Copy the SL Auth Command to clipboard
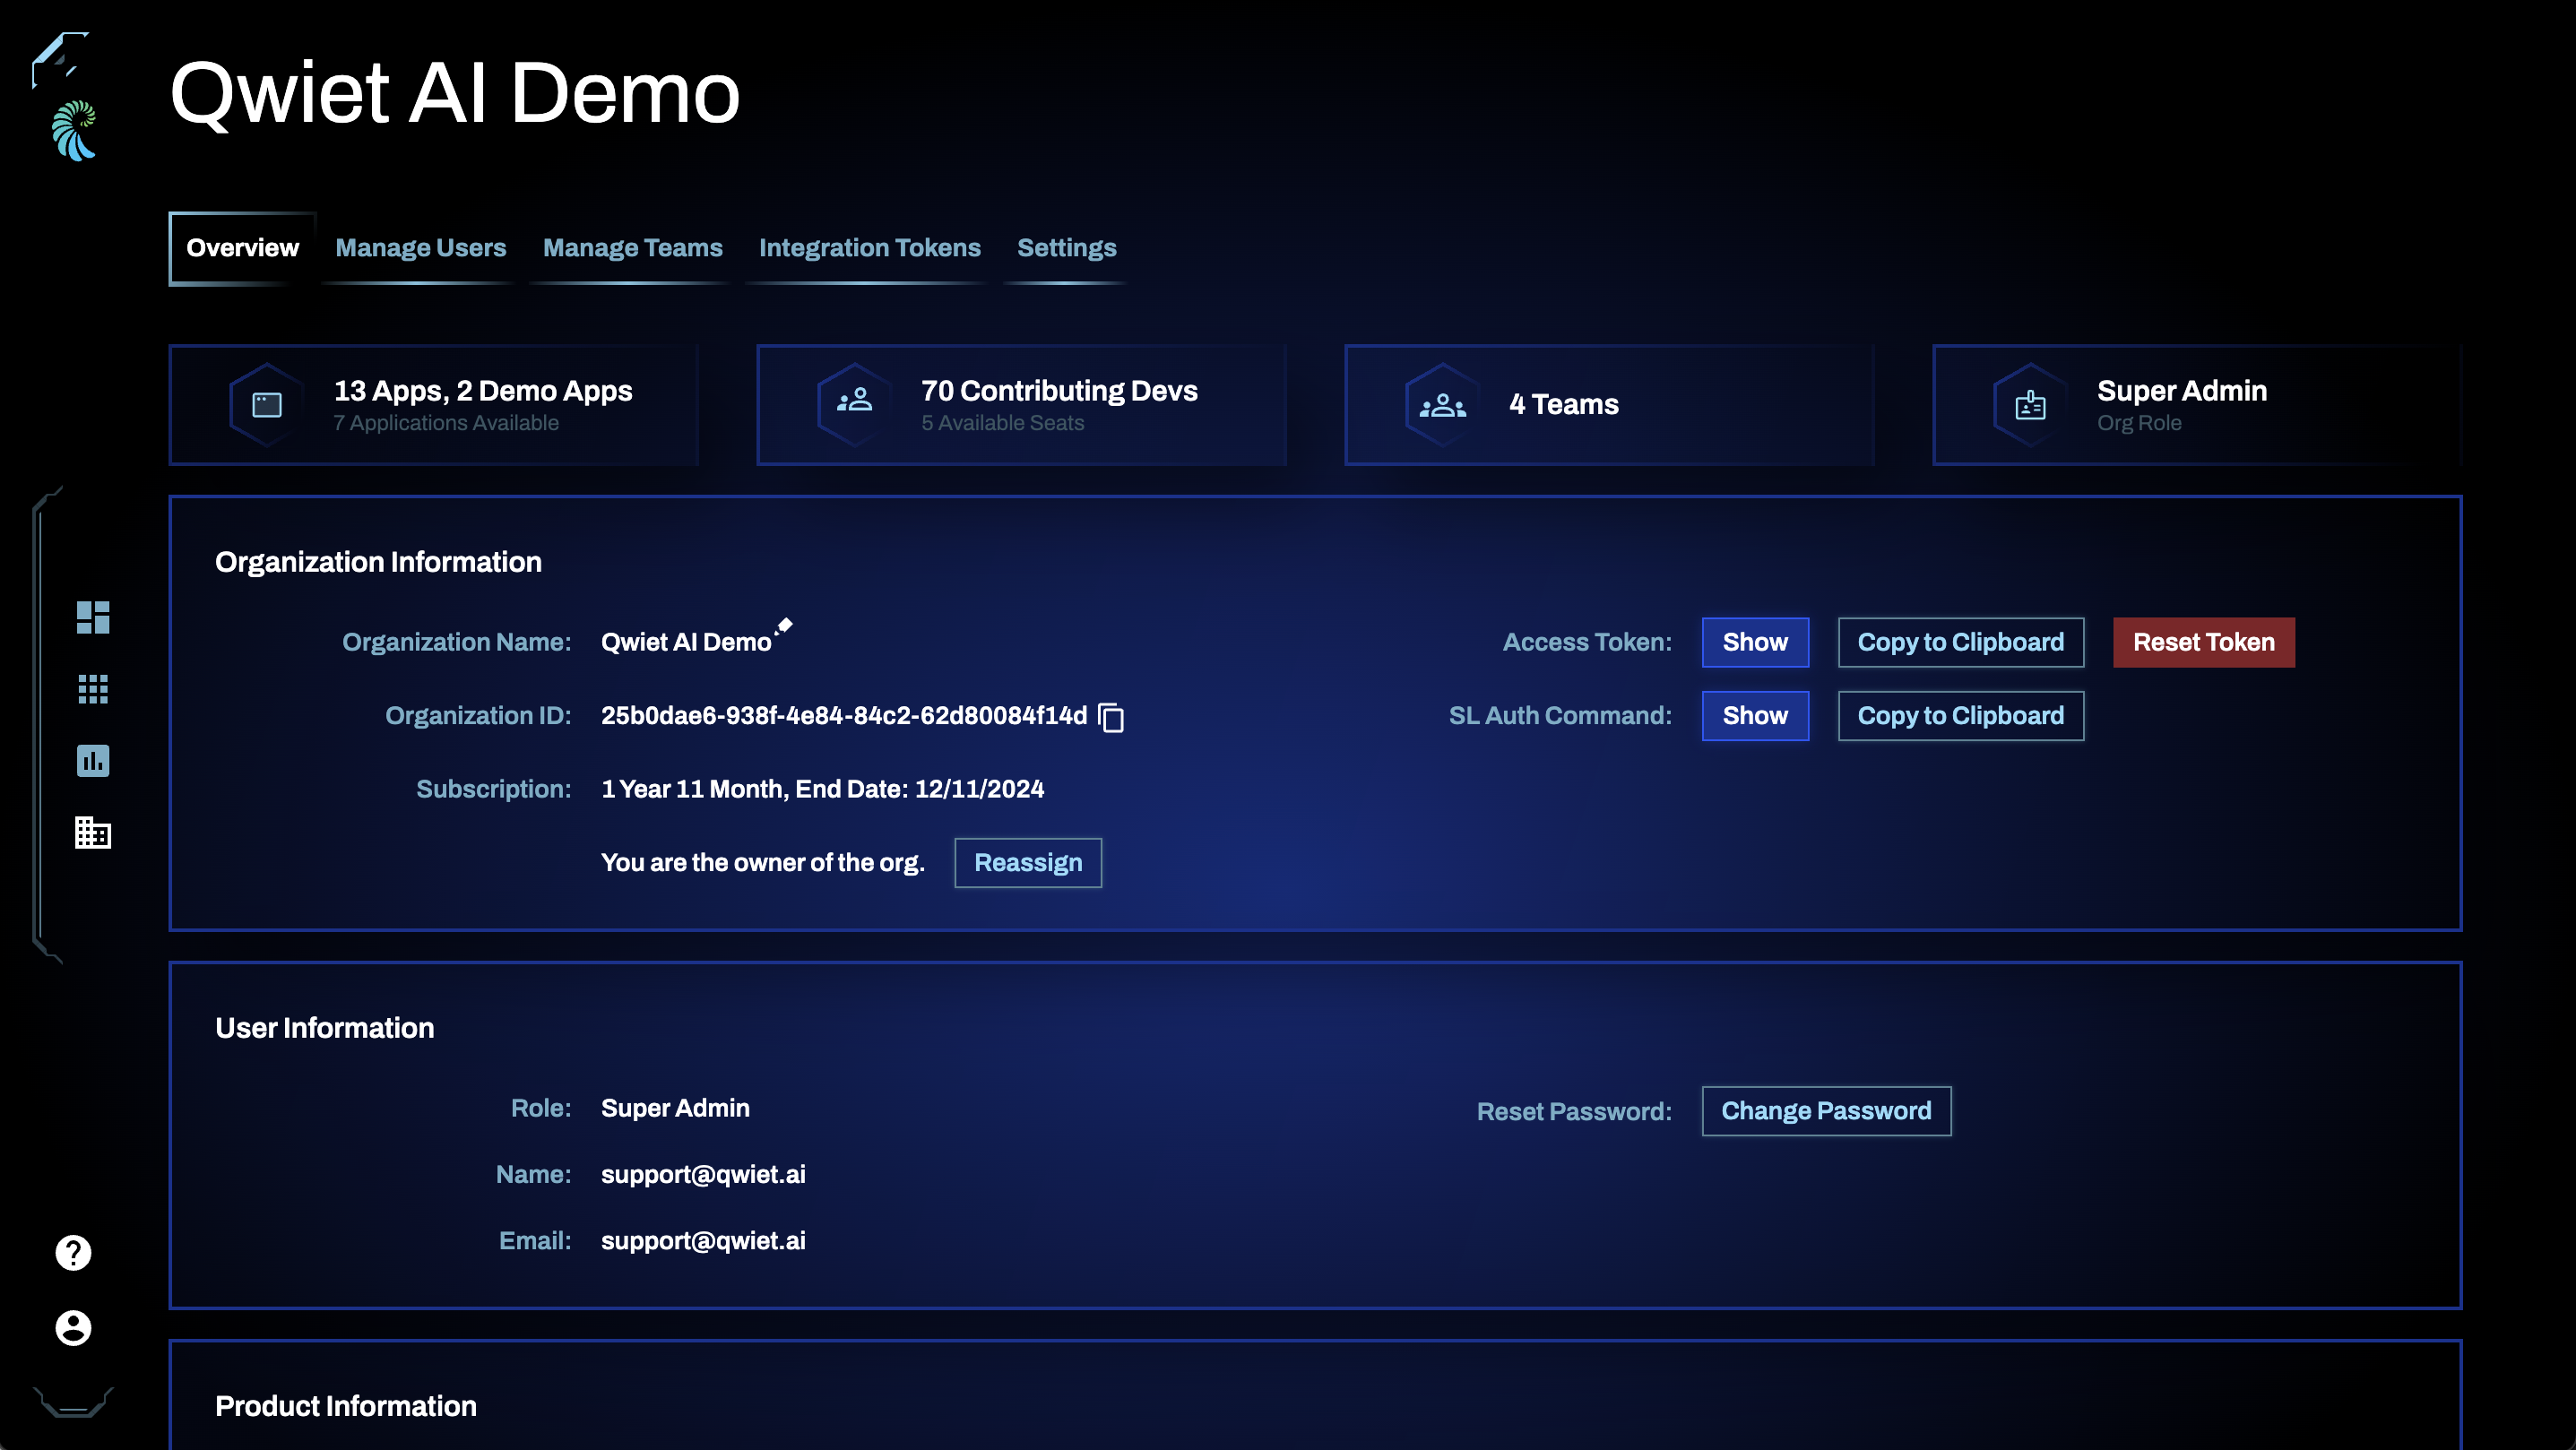The height and width of the screenshot is (1450, 2576). click(x=1961, y=716)
